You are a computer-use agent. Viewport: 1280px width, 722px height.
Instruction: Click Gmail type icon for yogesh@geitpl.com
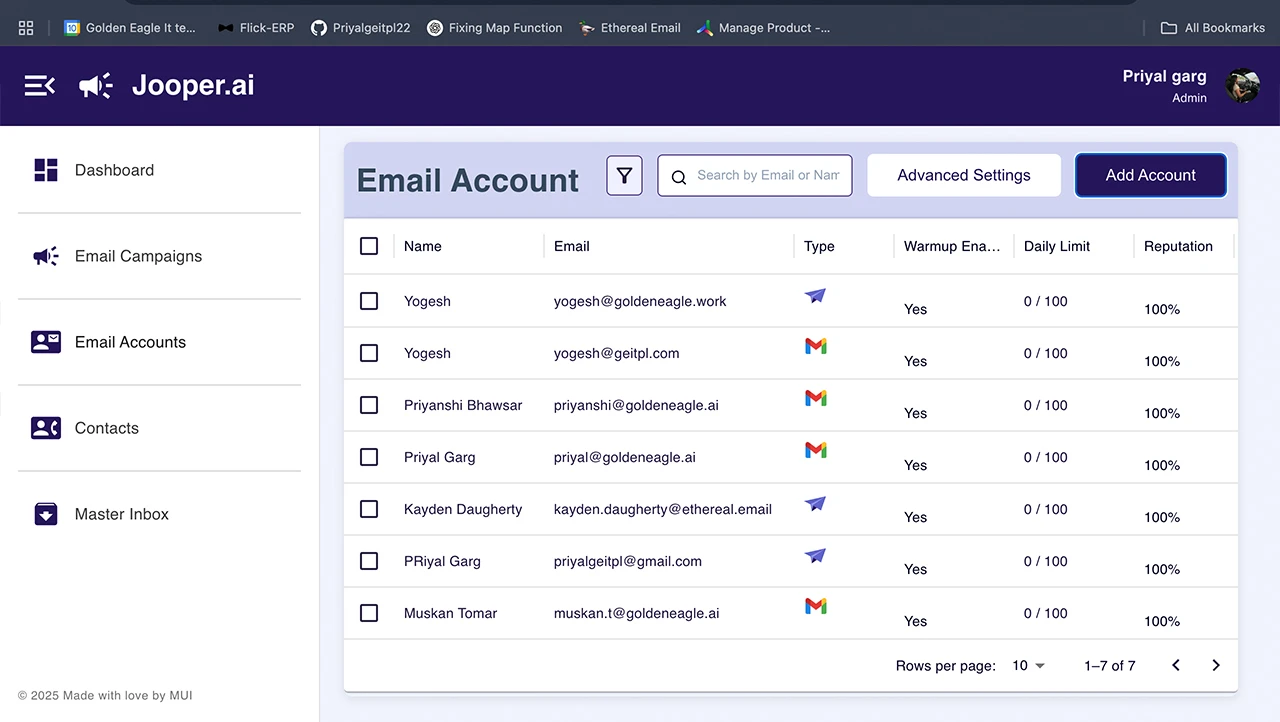click(x=816, y=346)
